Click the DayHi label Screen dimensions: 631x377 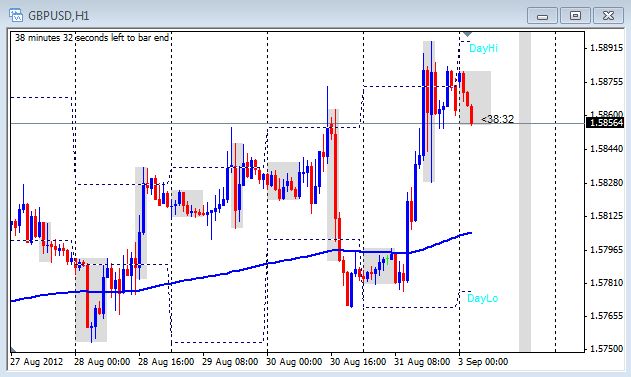[483, 48]
